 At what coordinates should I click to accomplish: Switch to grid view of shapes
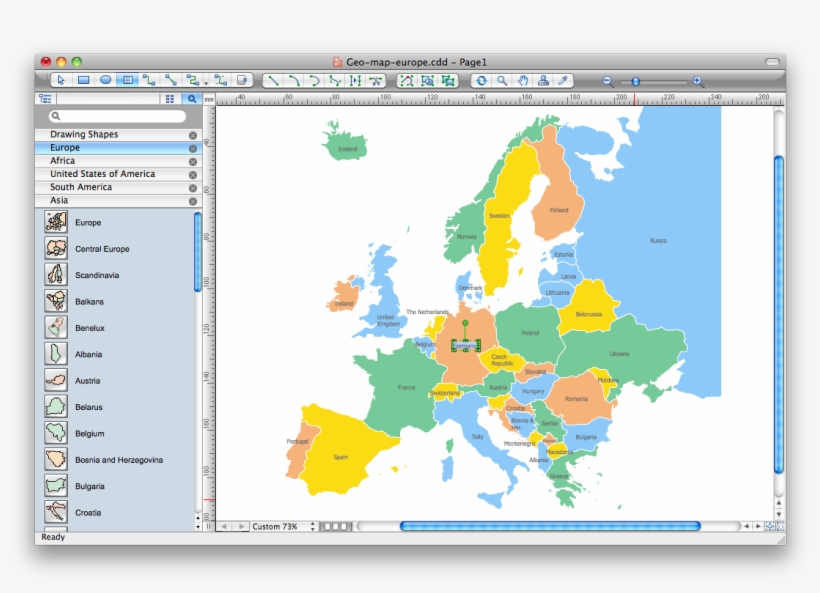coord(170,98)
